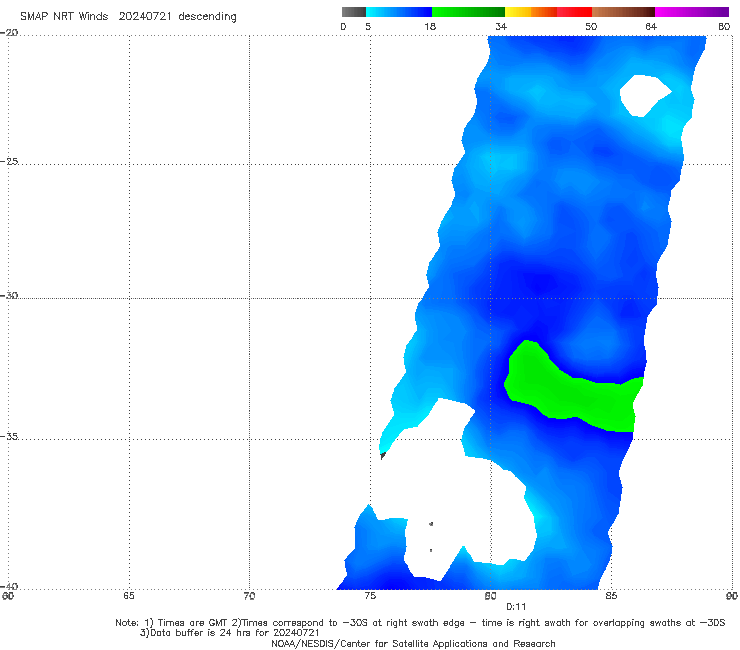Click the longitude axis label "70"
The image size is (740, 650).
(x=249, y=596)
